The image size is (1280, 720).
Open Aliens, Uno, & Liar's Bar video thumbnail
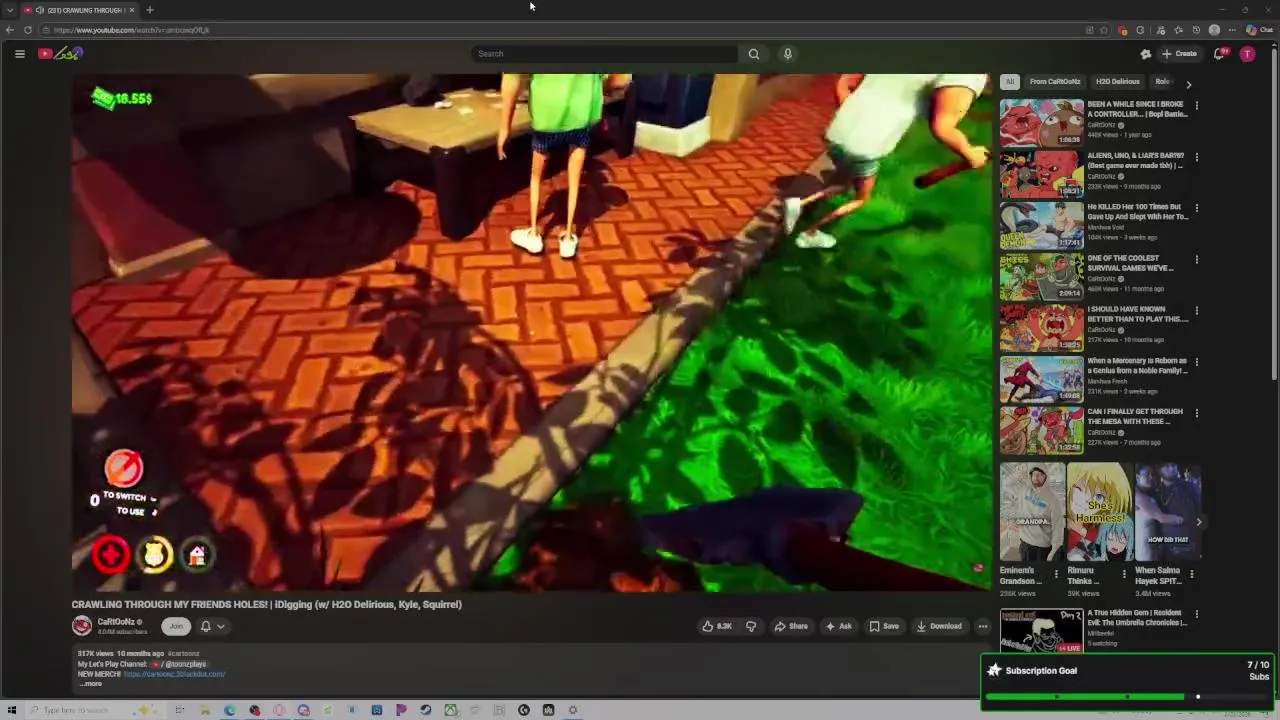tap(1041, 175)
